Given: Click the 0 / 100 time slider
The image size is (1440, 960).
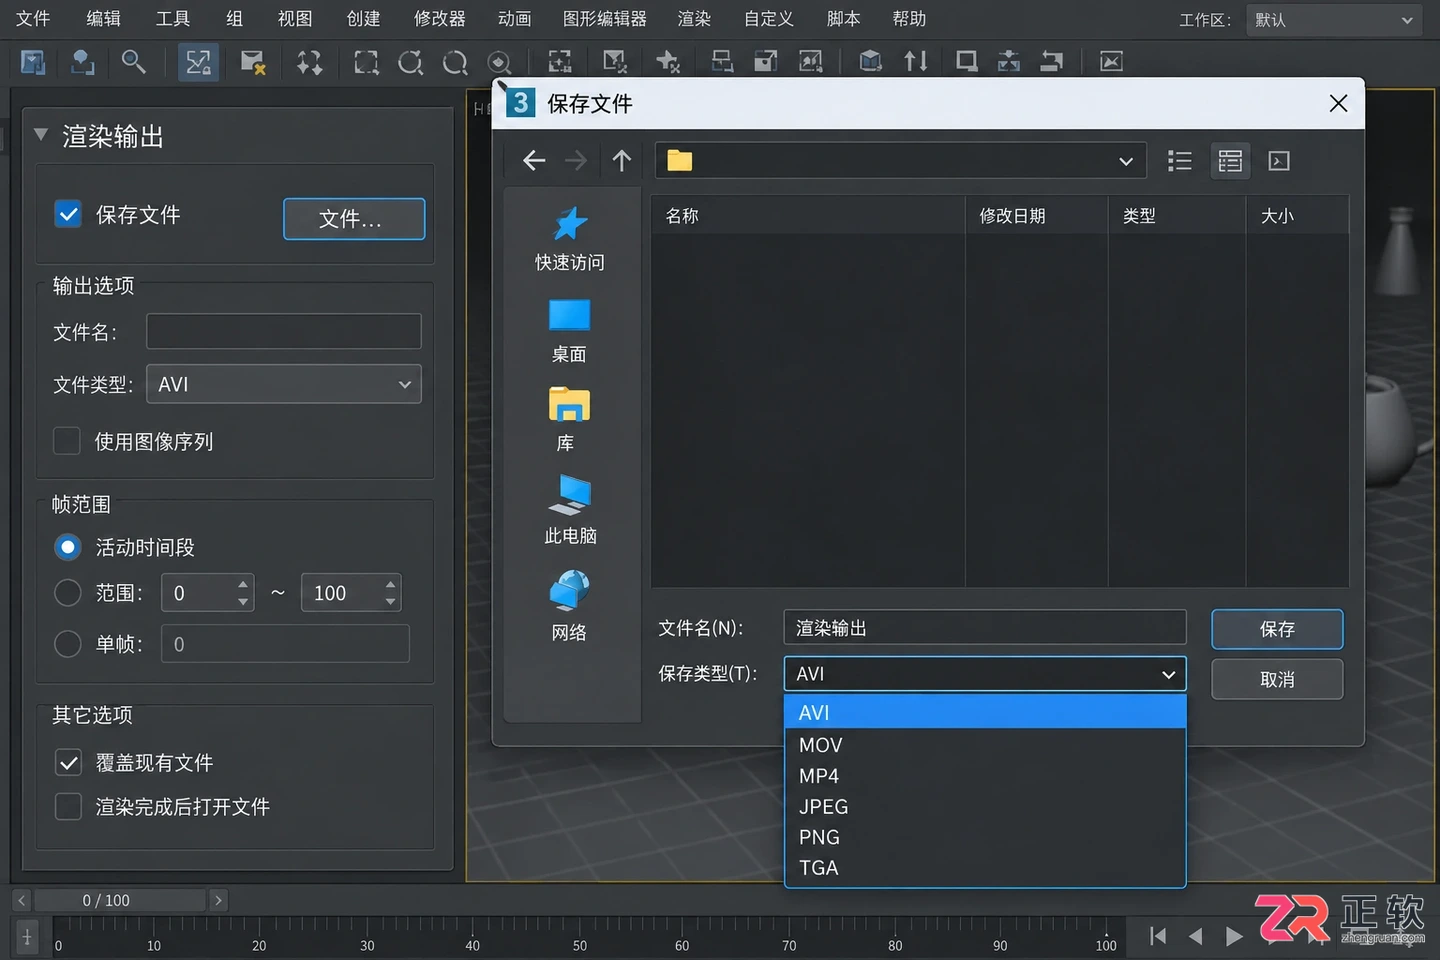Looking at the screenshot, I should (x=119, y=900).
